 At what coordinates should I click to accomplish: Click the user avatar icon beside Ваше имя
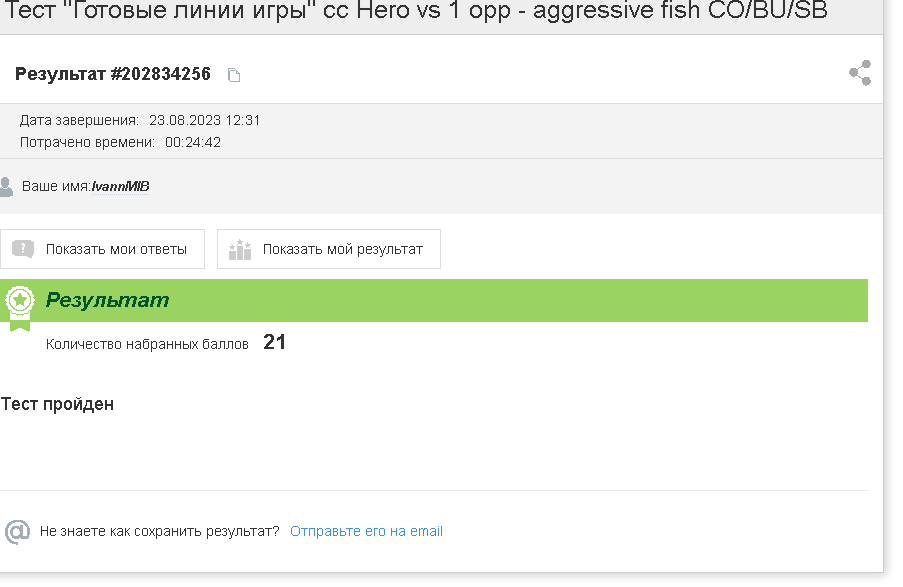pyautogui.click(x=6, y=187)
